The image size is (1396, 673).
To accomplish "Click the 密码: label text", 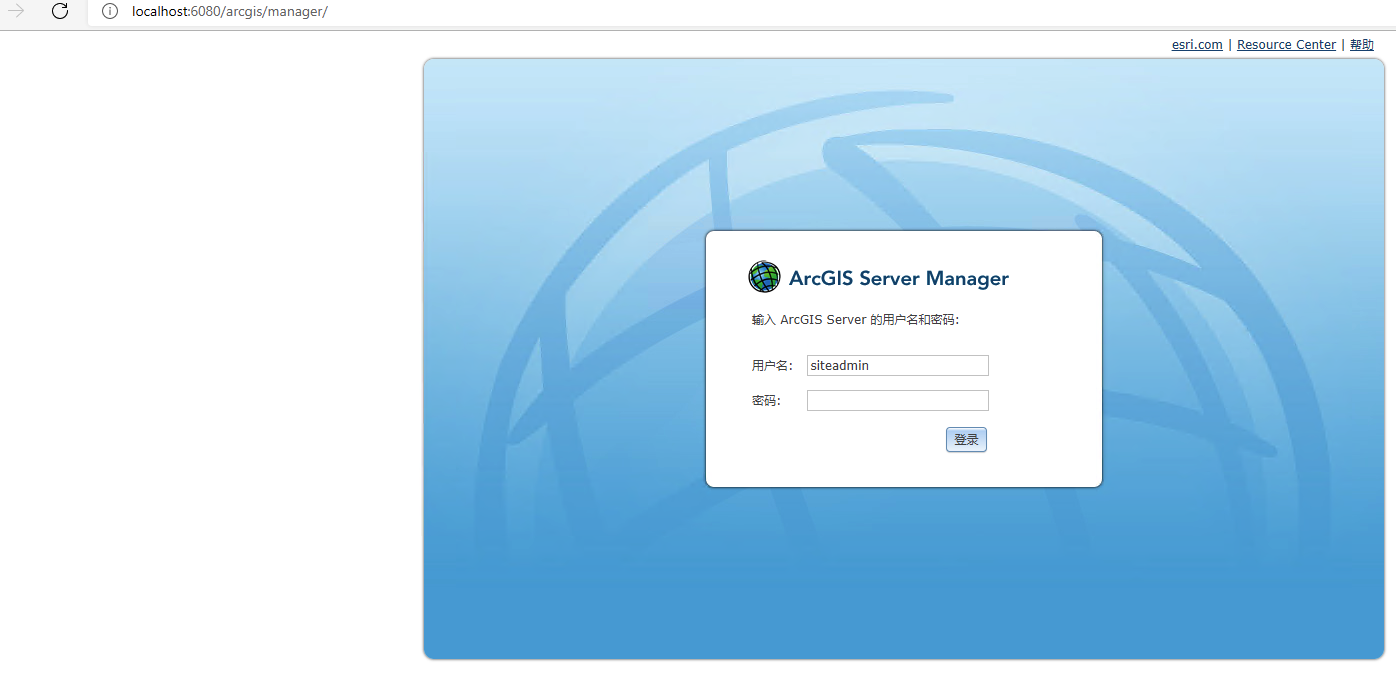I will (766, 401).
